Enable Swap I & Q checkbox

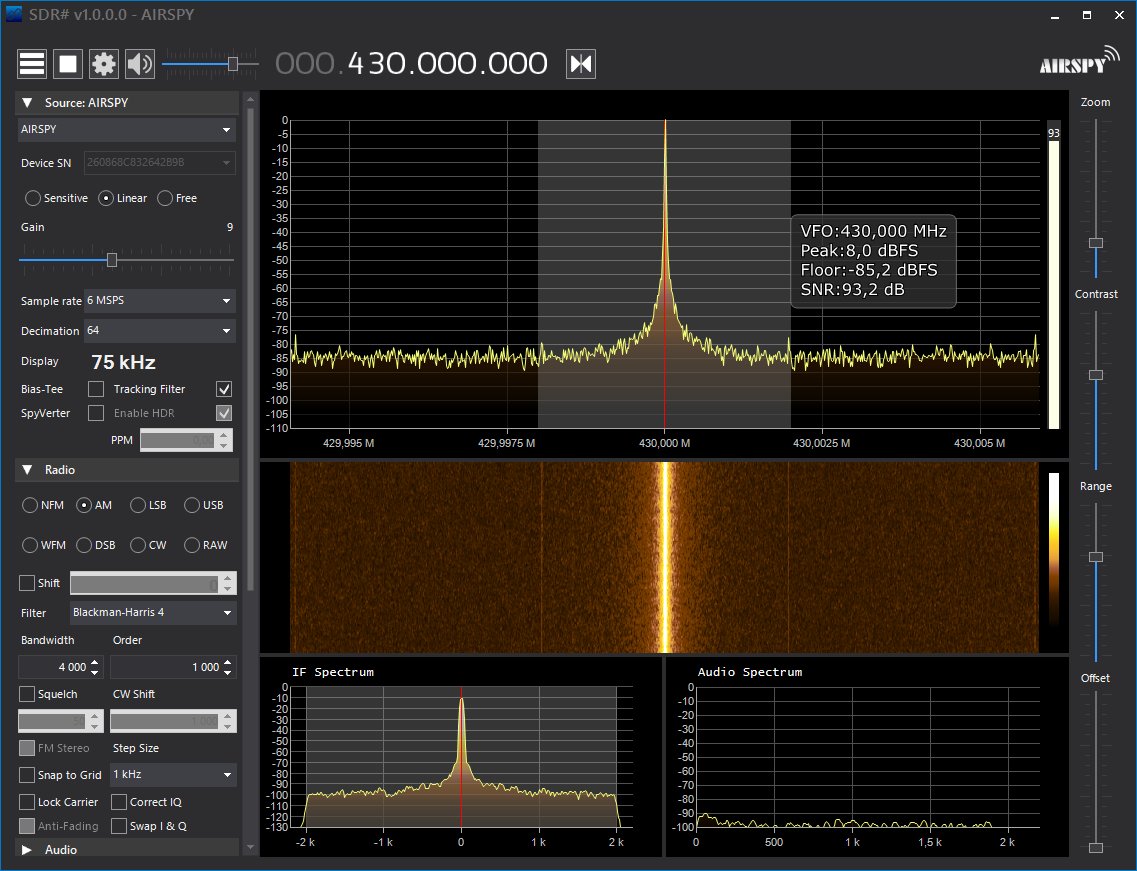(119, 826)
